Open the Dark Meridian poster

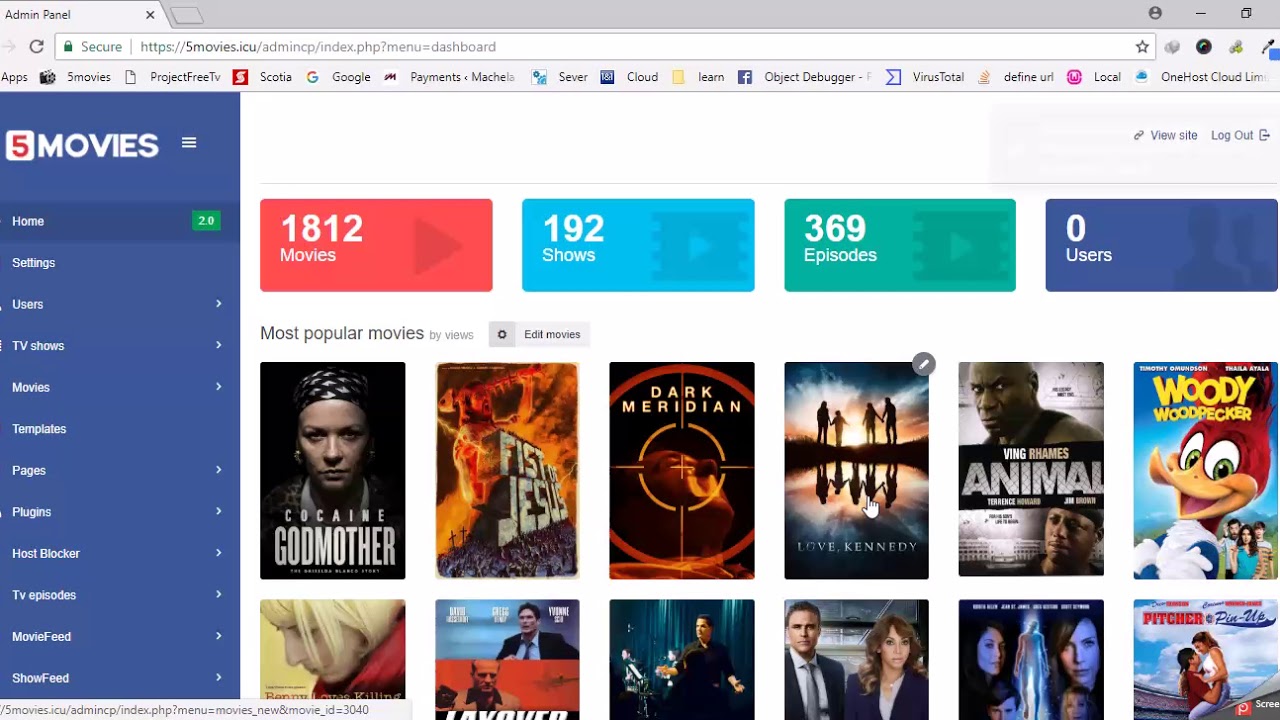tap(682, 471)
